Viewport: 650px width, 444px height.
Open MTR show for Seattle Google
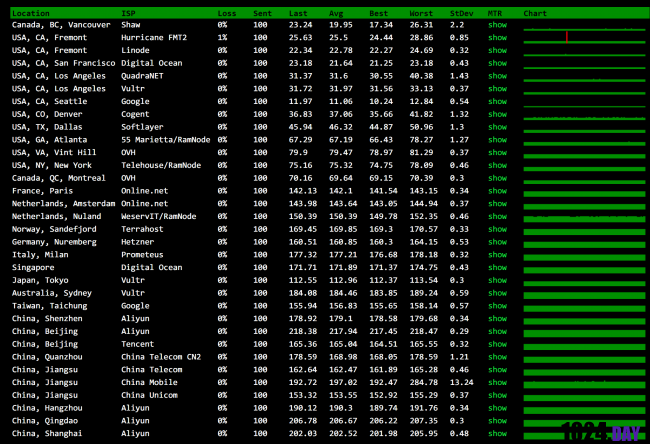tap(497, 102)
